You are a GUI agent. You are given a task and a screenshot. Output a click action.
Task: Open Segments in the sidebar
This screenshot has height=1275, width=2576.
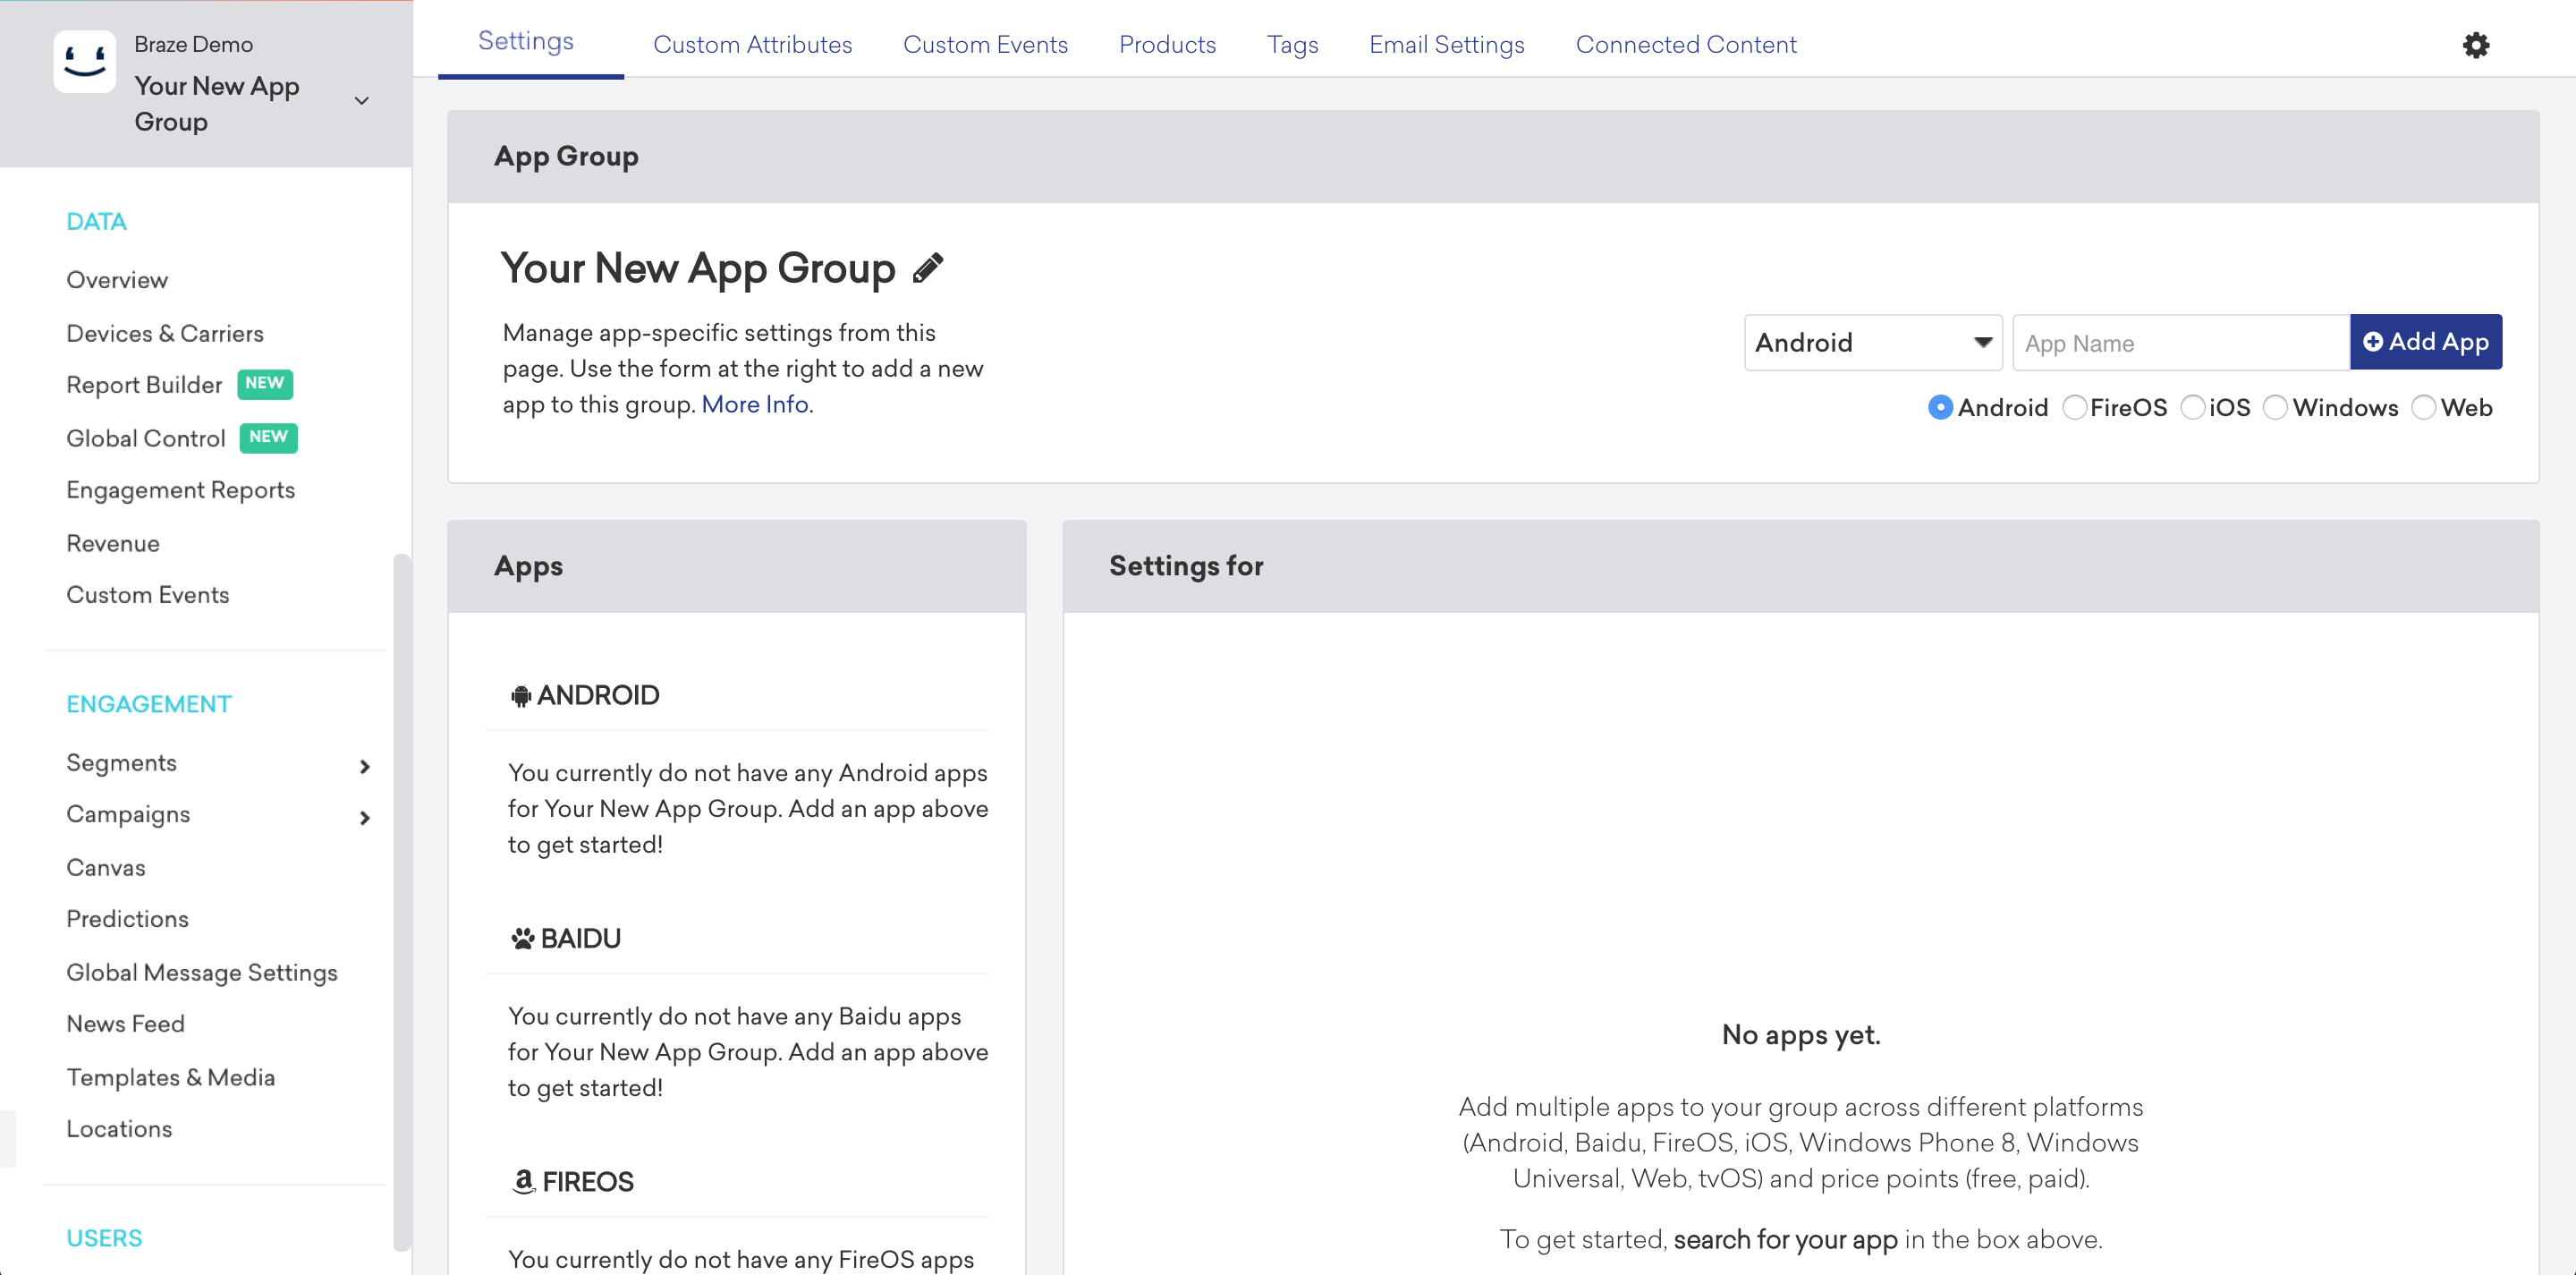(121, 763)
